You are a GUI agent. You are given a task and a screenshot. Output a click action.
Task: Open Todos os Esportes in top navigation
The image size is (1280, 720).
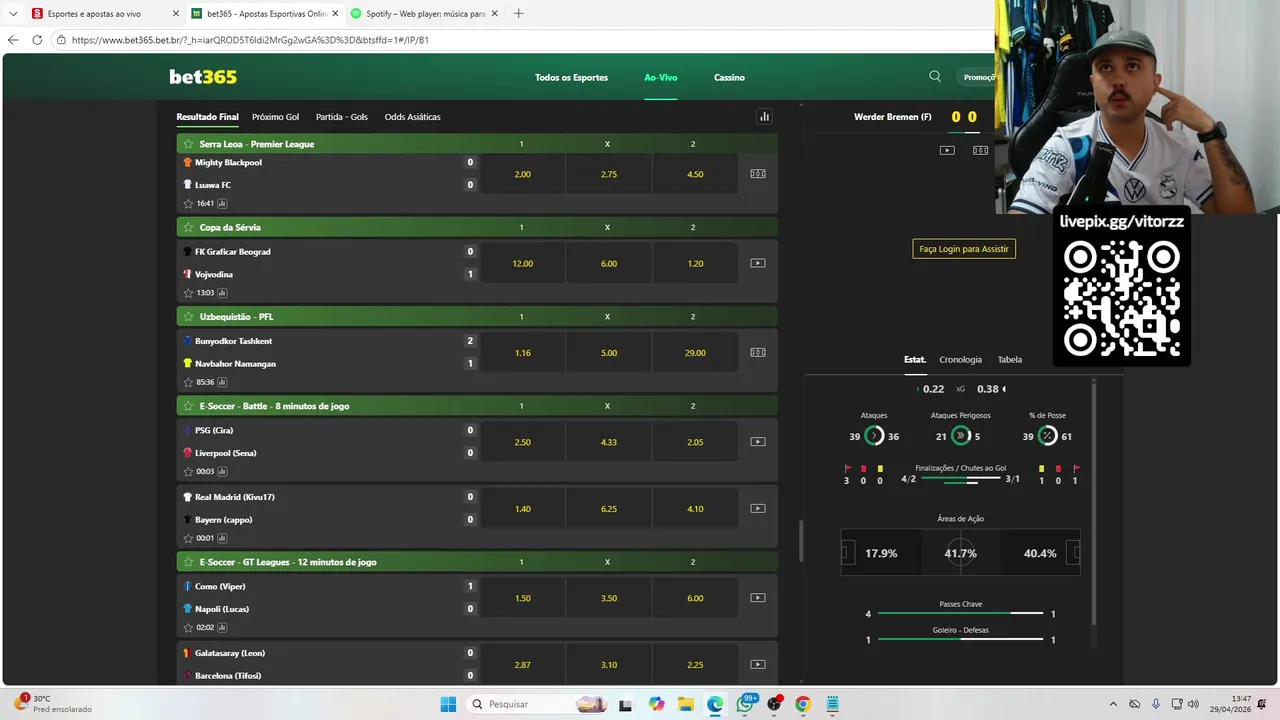pyautogui.click(x=571, y=77)
